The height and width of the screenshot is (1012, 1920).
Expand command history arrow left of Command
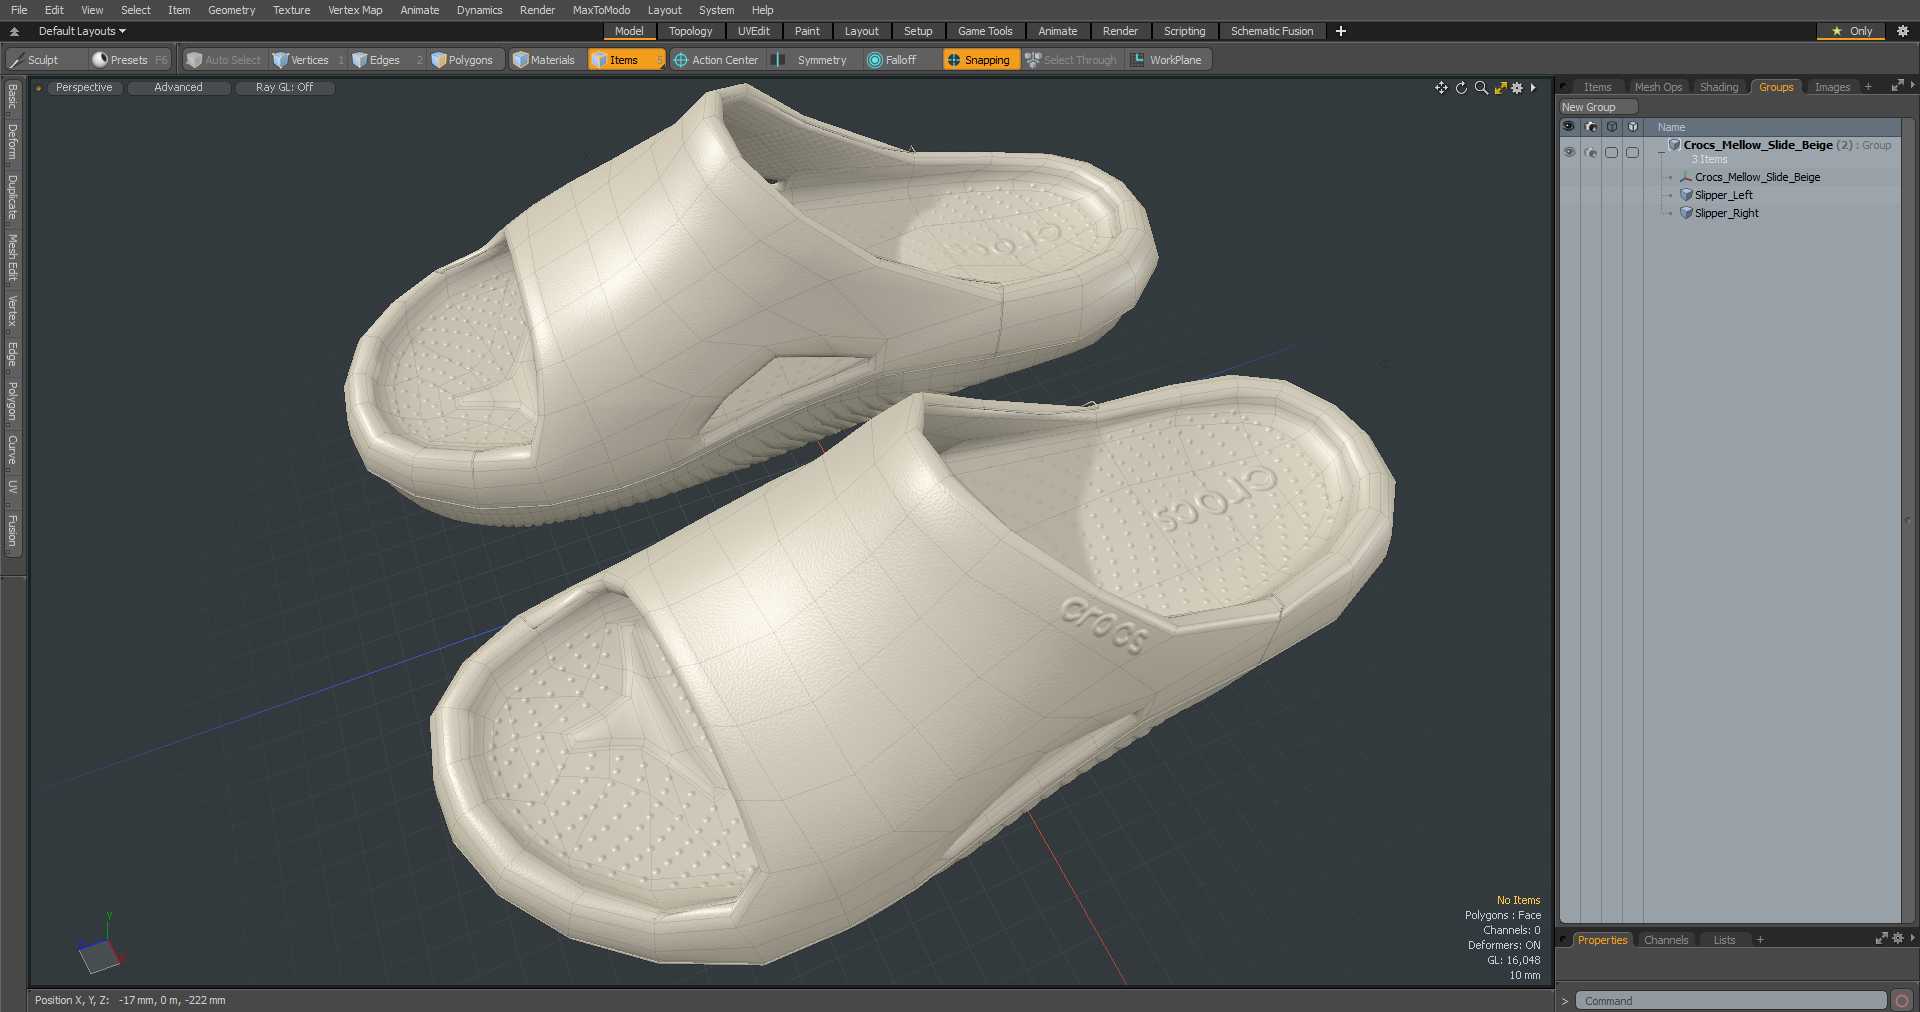(1565, 1001)
